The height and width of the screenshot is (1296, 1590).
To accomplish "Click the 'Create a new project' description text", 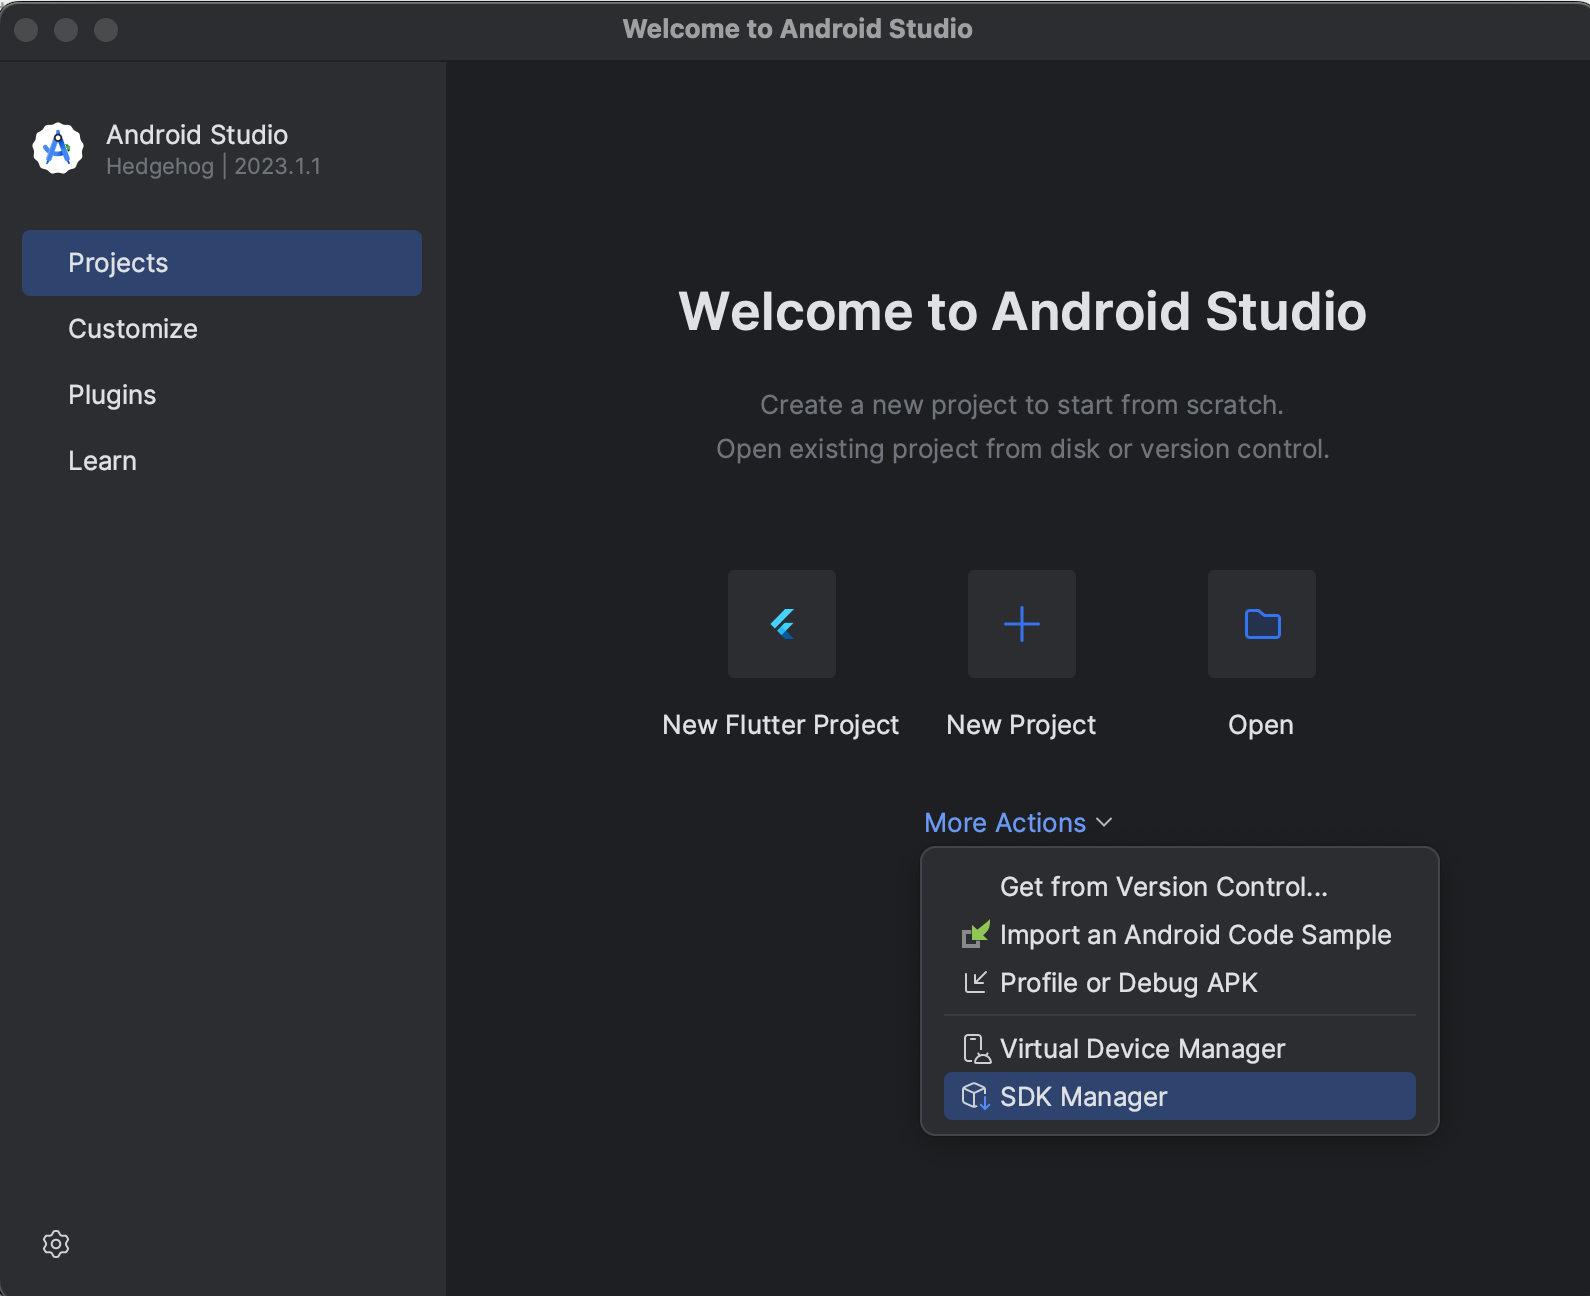I will [x=1022, y=405].
